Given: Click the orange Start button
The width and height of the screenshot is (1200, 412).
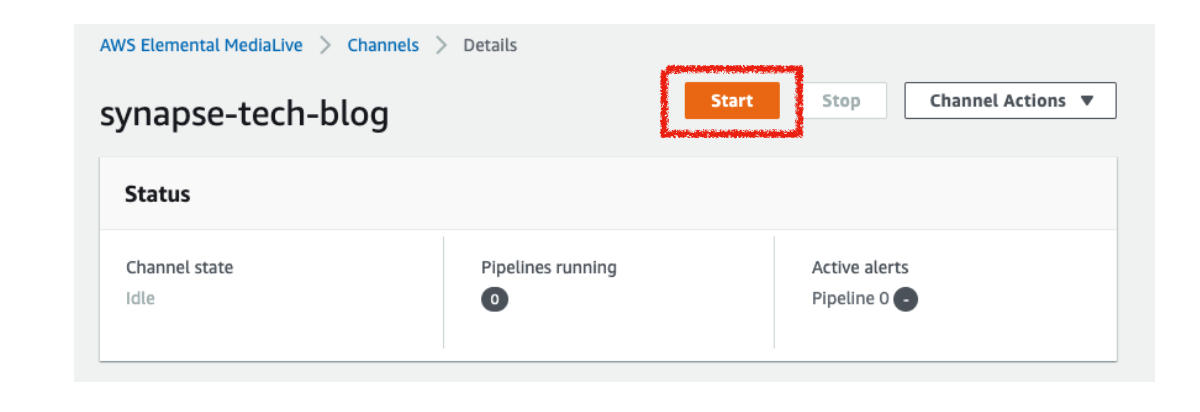Looking at the screenshot, I should [731, 101].
